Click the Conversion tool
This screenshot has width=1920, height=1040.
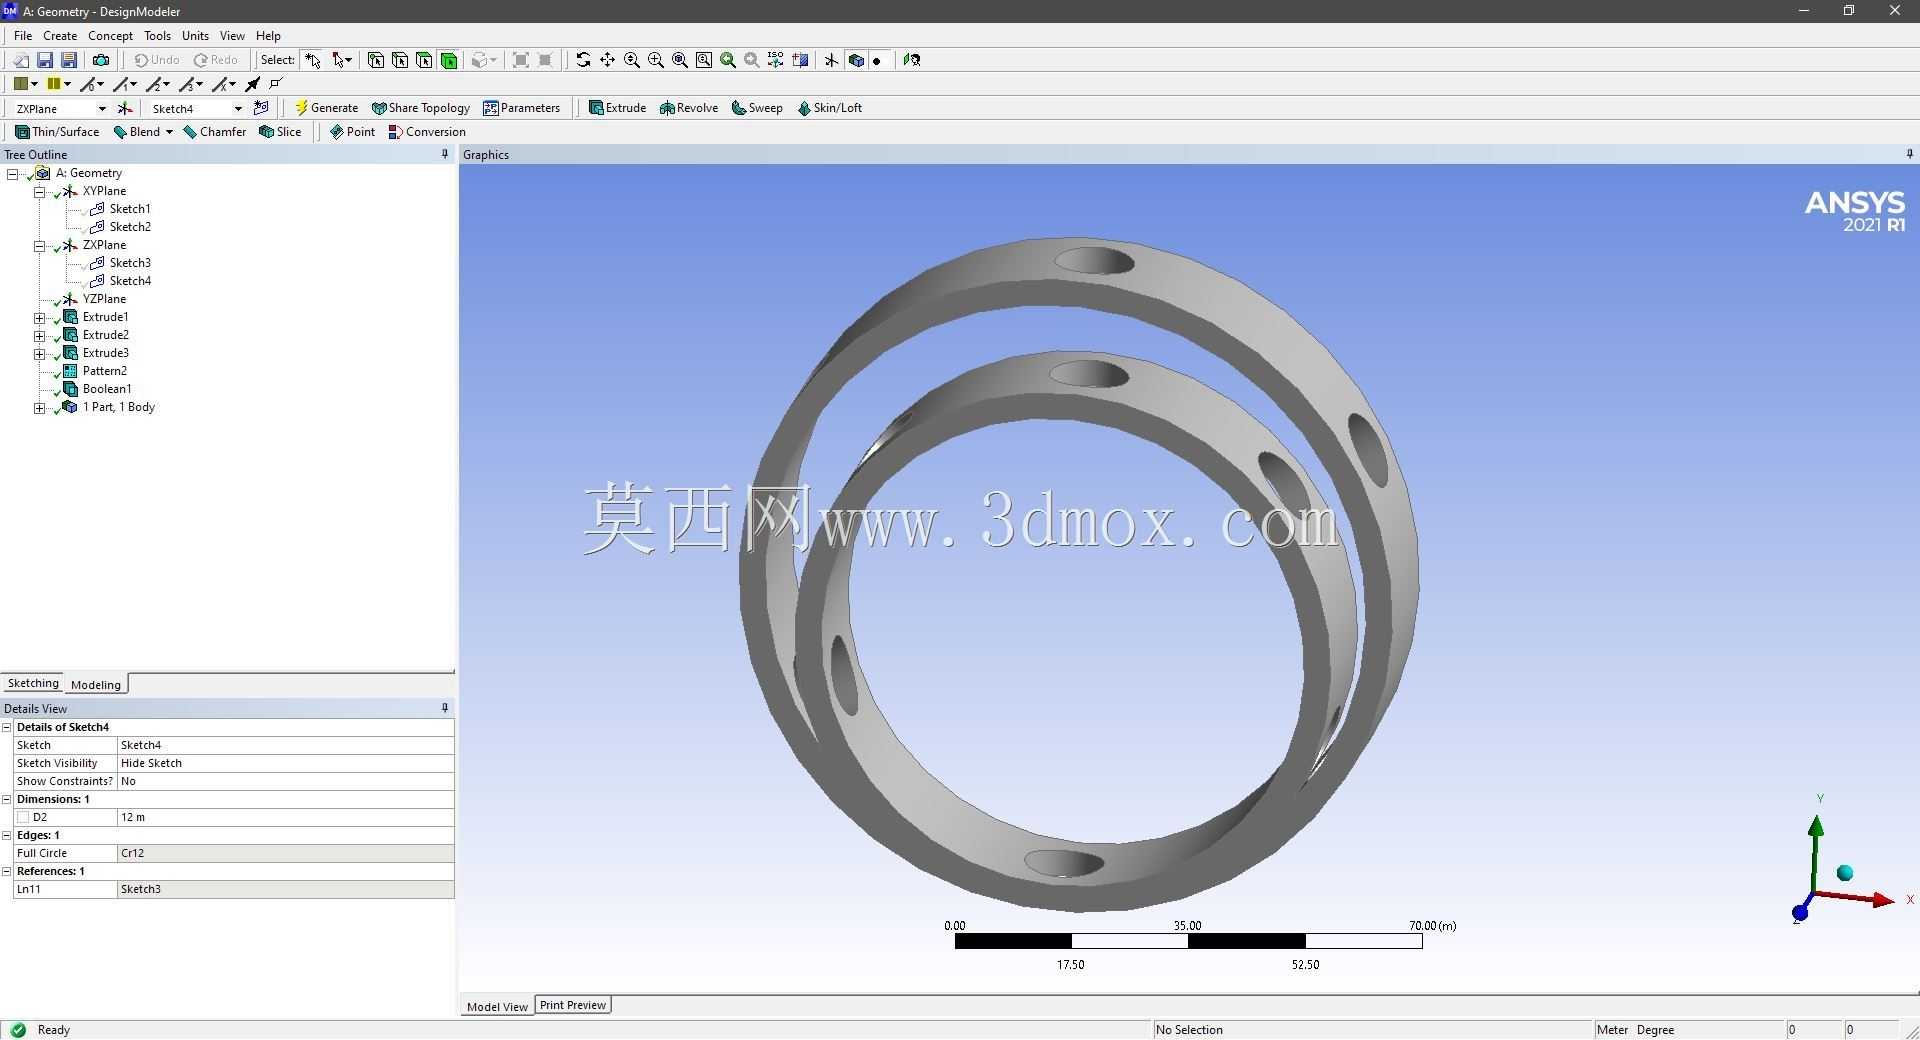pos(427,132)
